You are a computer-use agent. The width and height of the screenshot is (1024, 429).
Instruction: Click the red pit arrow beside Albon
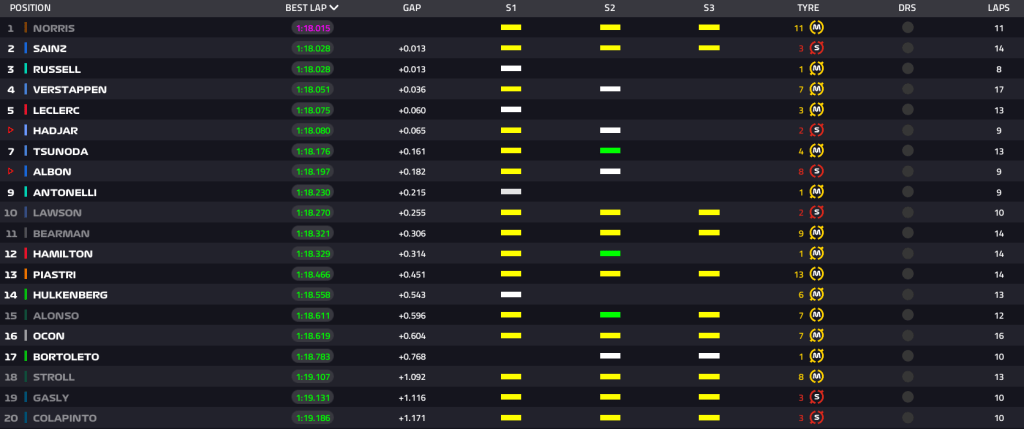10,171
